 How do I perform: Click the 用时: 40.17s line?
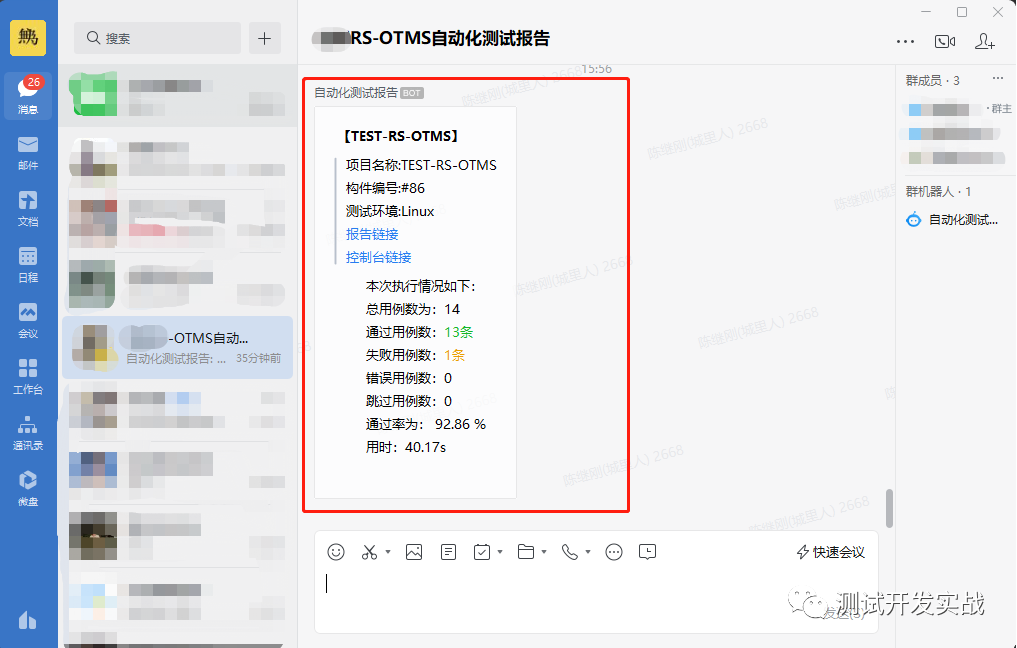click(406, 448)
